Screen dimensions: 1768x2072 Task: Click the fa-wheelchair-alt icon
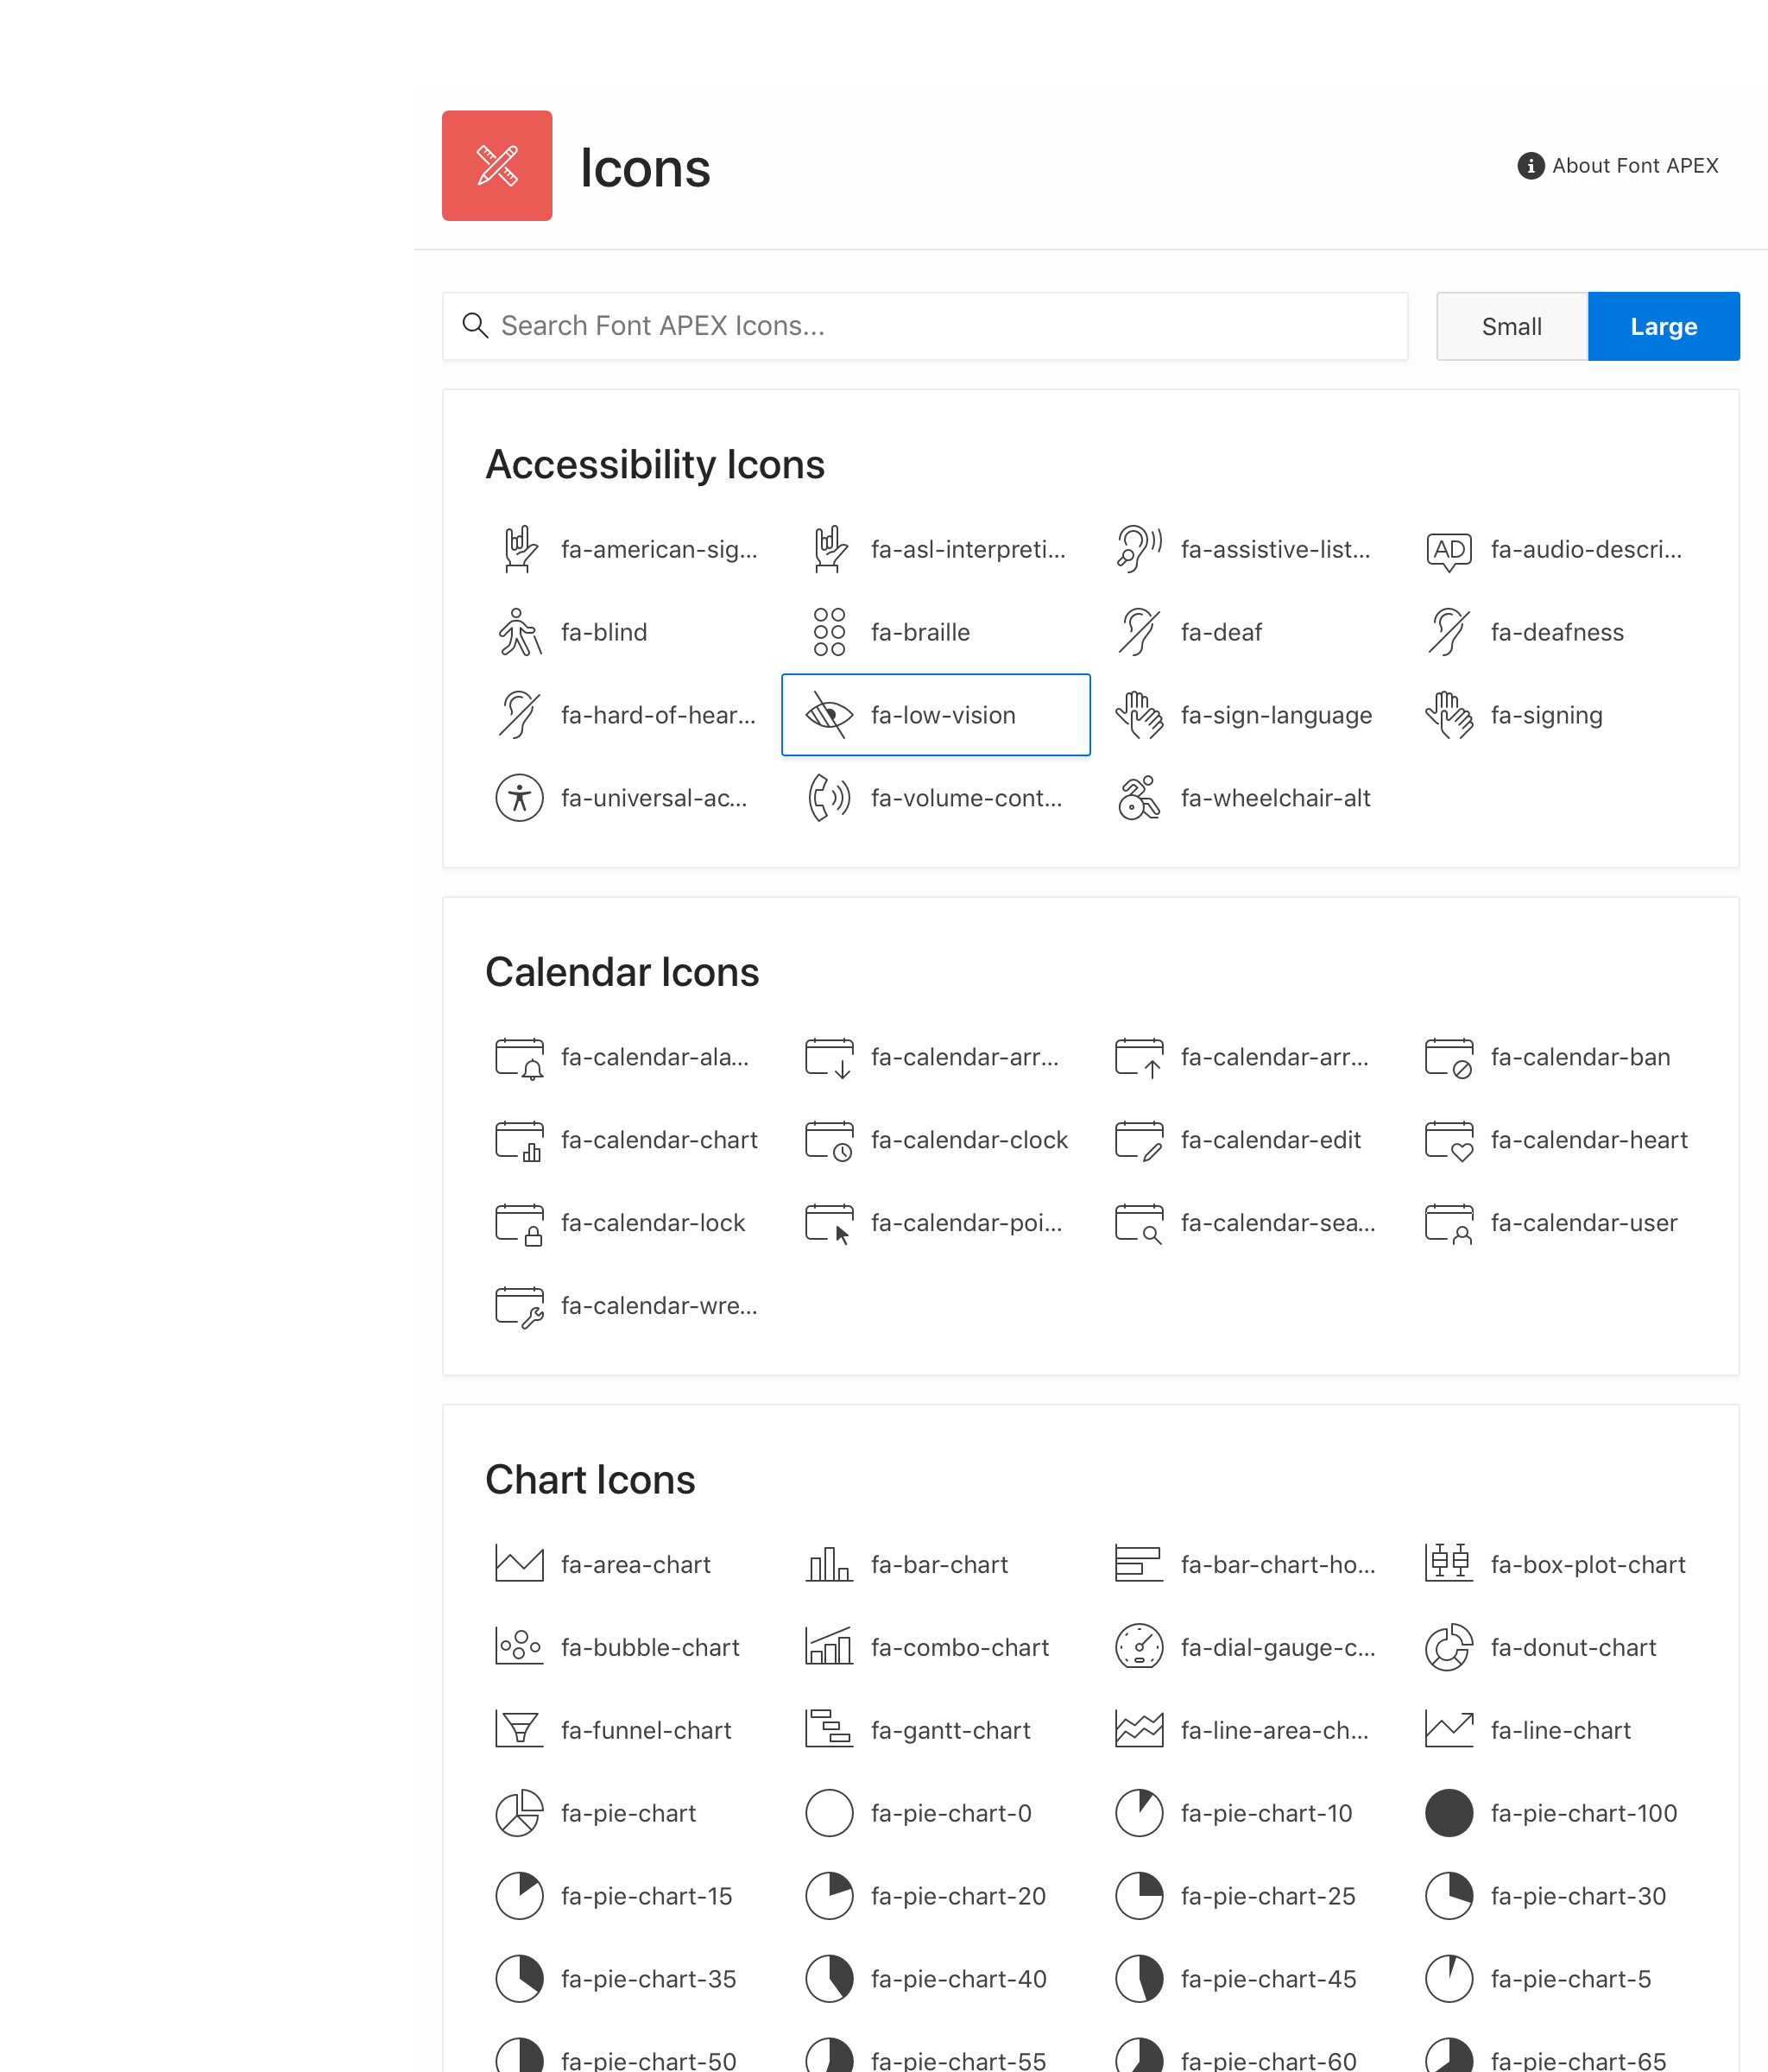tap(1139, 797)
